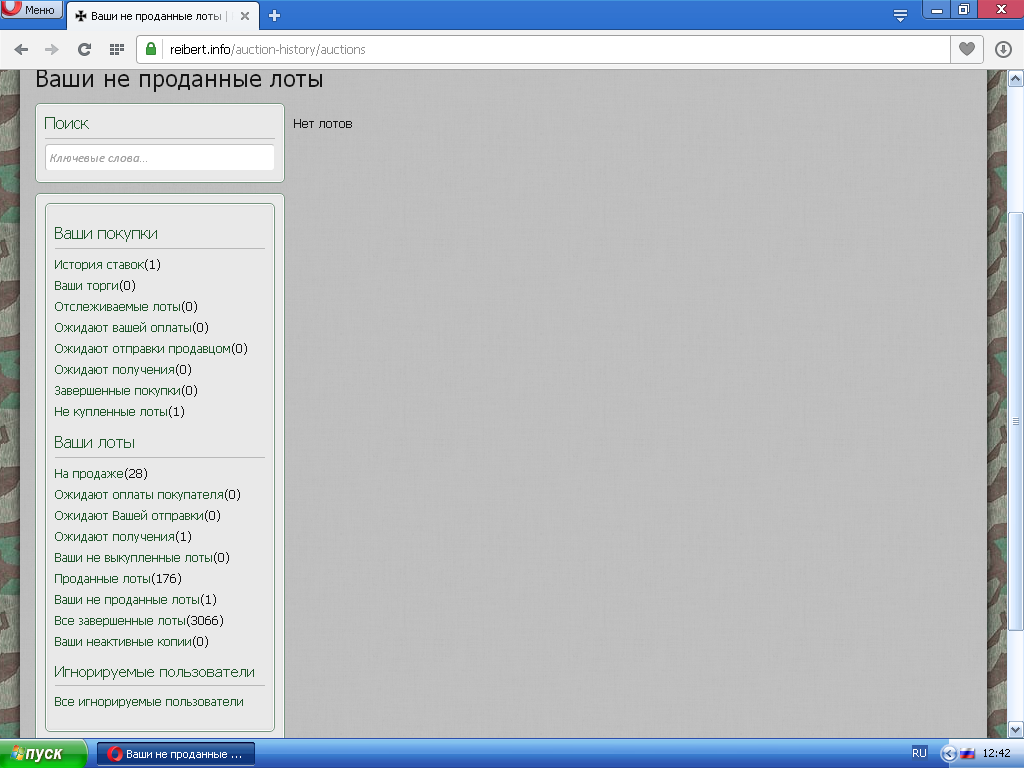Open На продаже(28) link
The height and width of the screenshot is (768, 1024).
[101, 473]
